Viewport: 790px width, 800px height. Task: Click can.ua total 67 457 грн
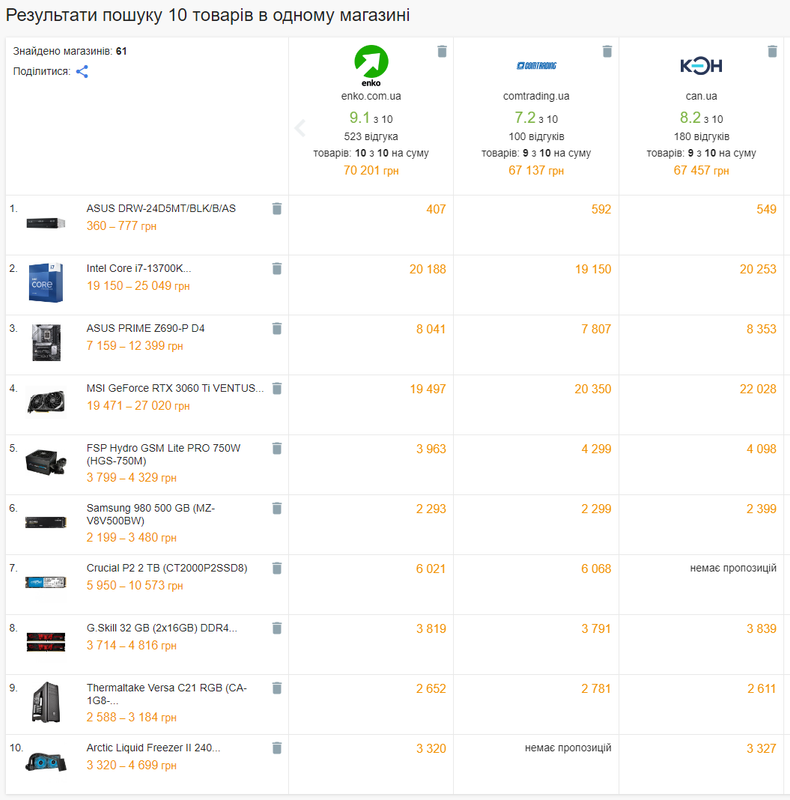701,170
